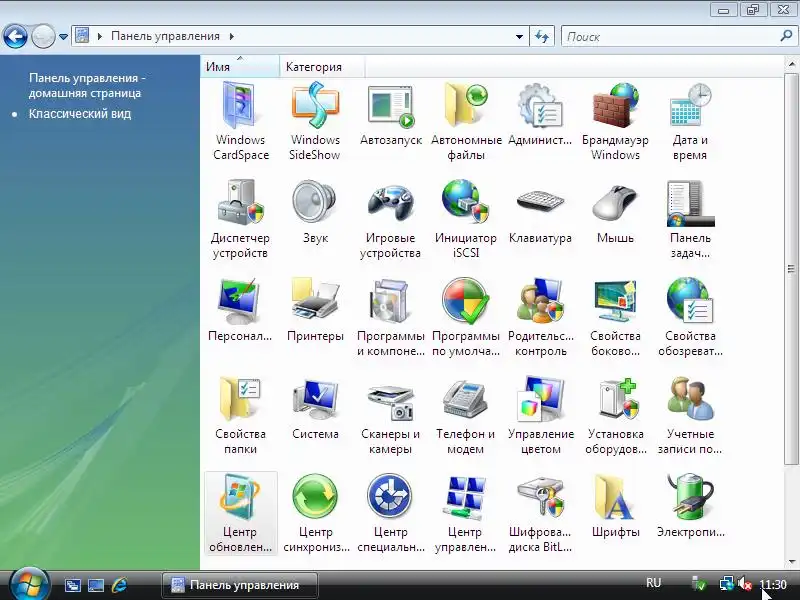Screen dimensions: 800x600
Task: Open Мышь settings
Action: coord(615,212)
